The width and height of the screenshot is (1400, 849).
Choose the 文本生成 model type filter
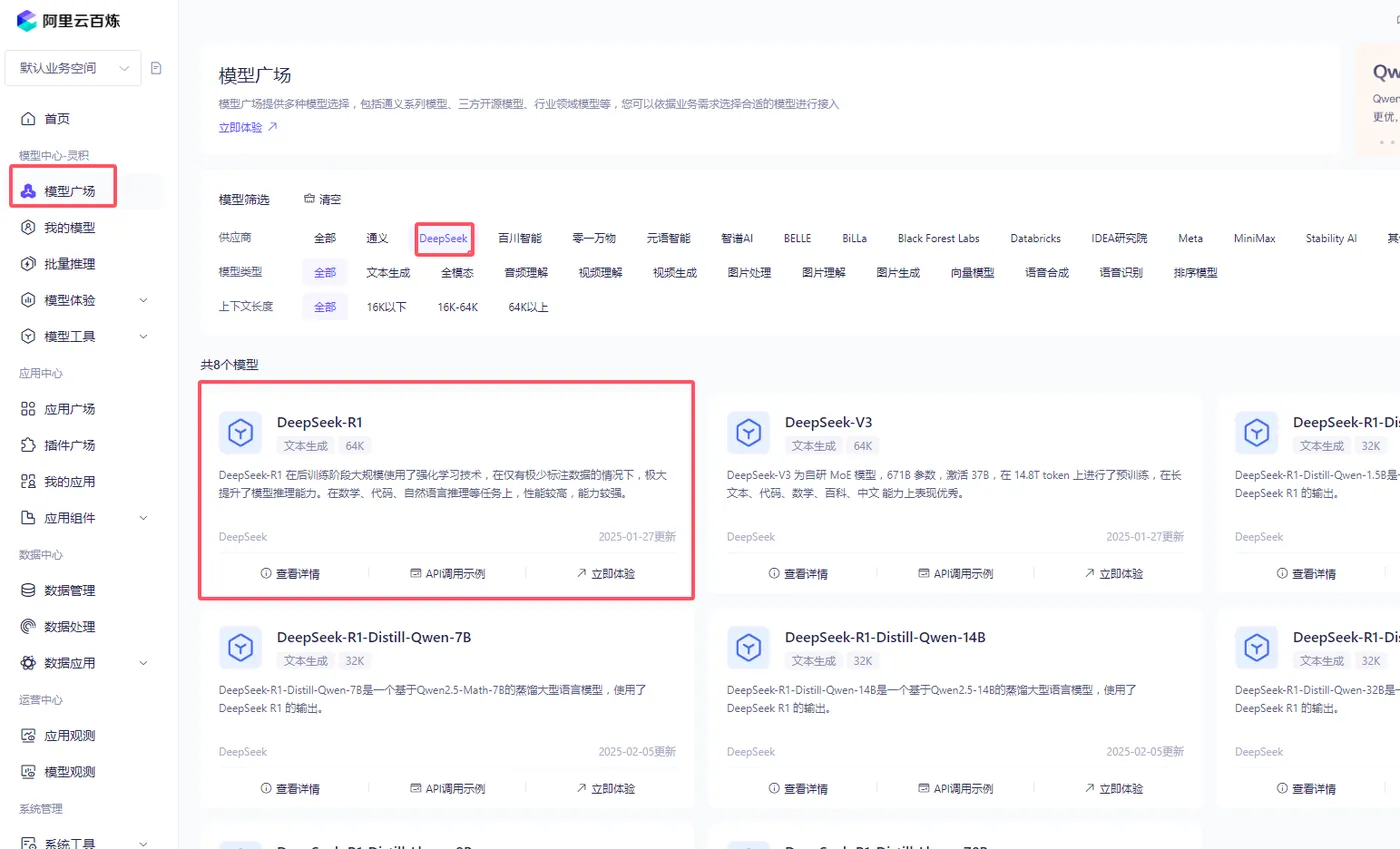point(389,272)
